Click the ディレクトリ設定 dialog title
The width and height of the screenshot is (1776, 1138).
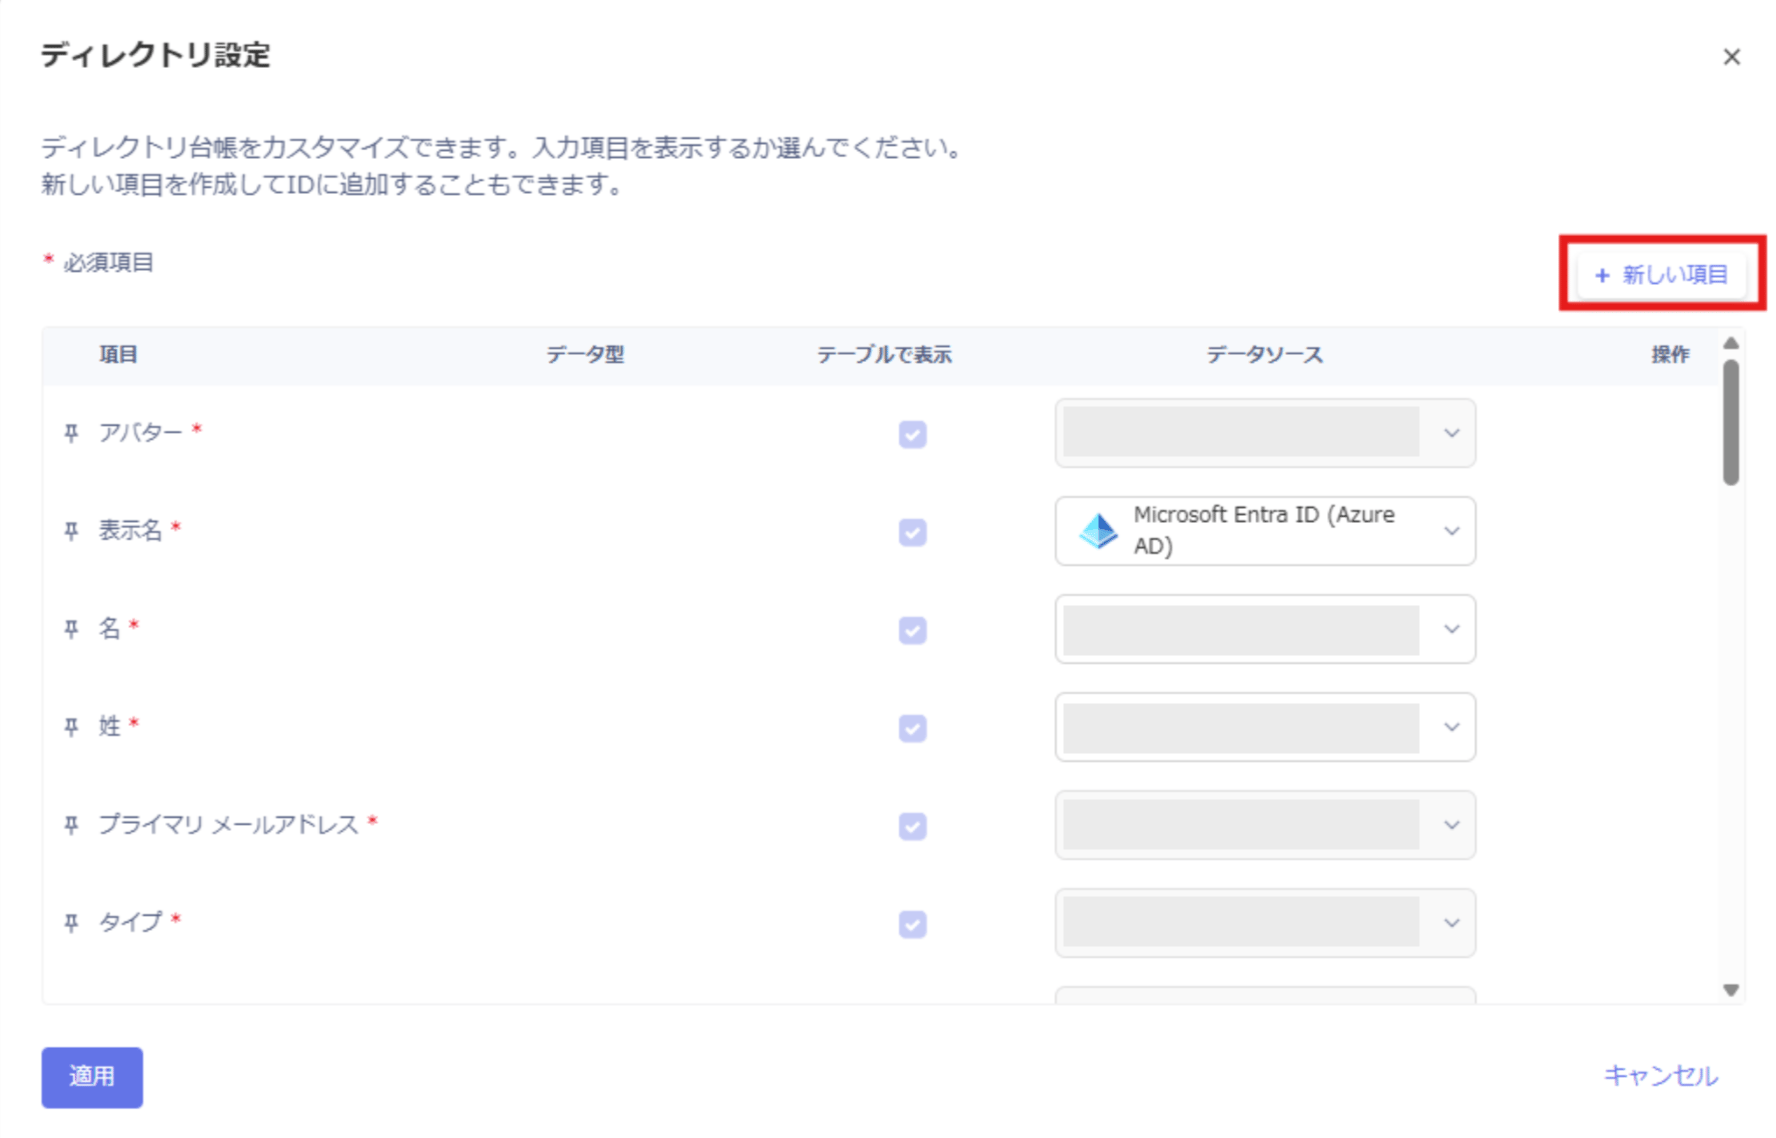coord(156,55)
